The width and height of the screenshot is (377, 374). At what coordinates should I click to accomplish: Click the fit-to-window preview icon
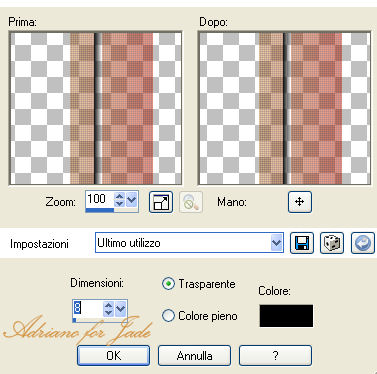[161, 202]
